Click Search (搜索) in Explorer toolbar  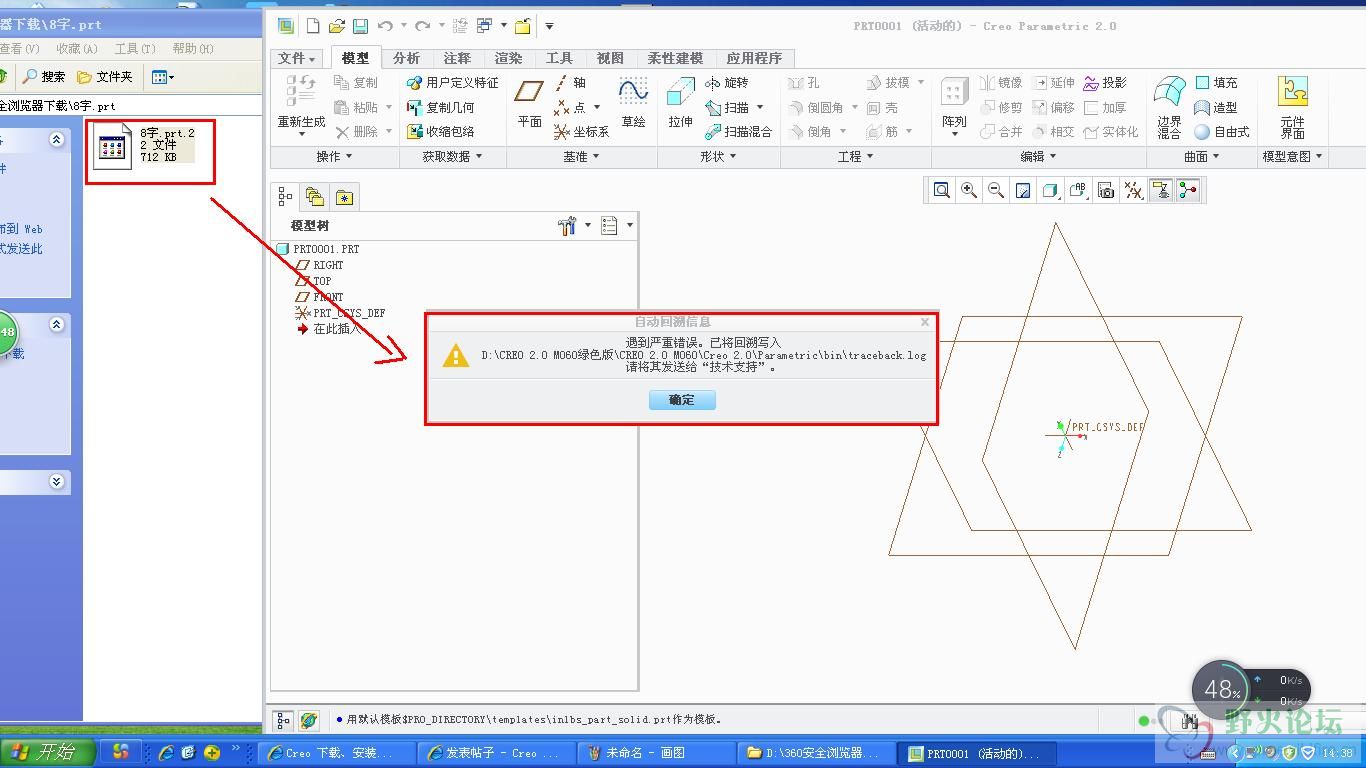tap(45, 77)
